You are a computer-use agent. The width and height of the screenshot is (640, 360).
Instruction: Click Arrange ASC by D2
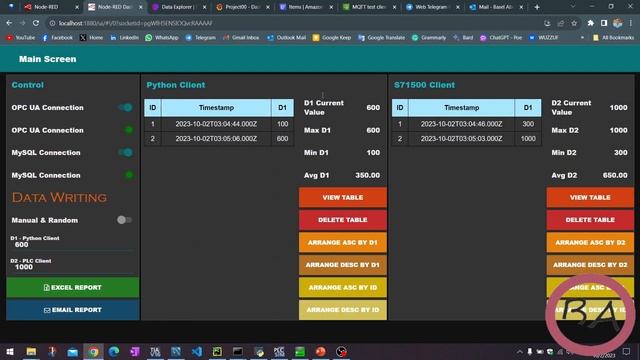(590, 242)
